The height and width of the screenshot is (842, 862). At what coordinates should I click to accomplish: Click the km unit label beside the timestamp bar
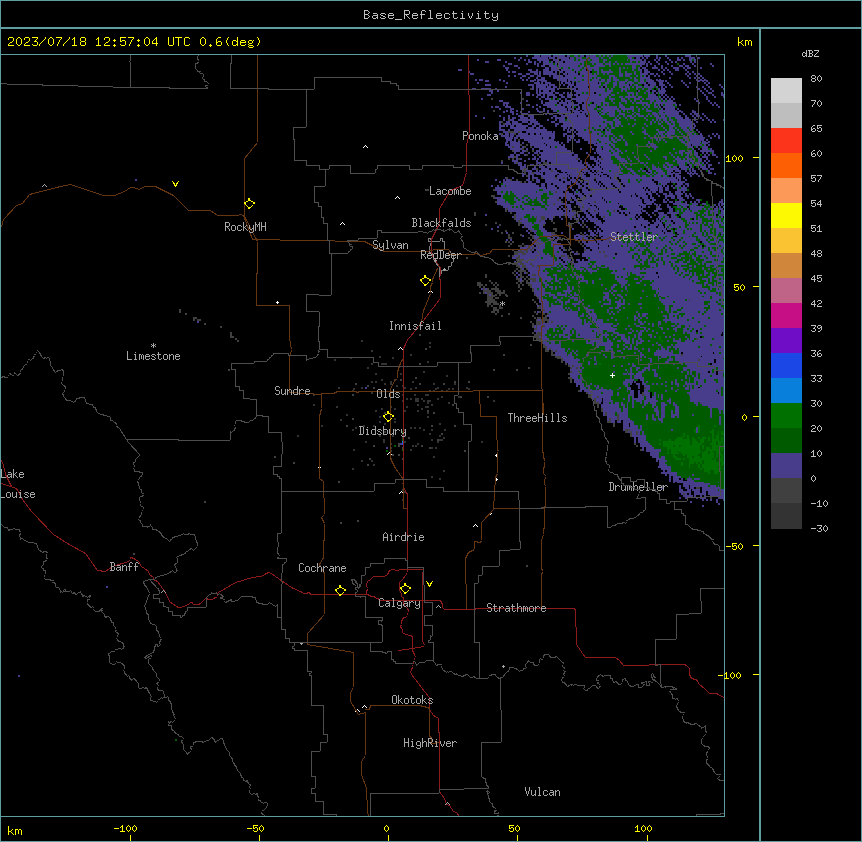[745, 42]
